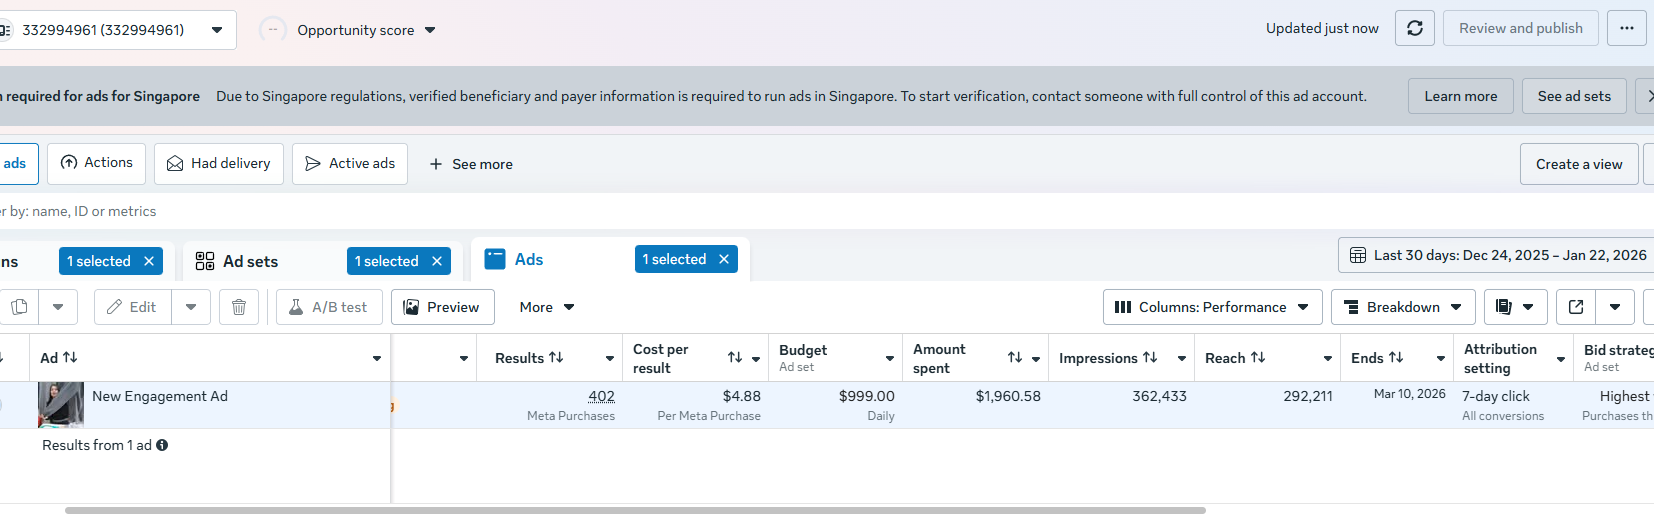
Task: Click the duplicate ad icon
Action: [19, 307]
